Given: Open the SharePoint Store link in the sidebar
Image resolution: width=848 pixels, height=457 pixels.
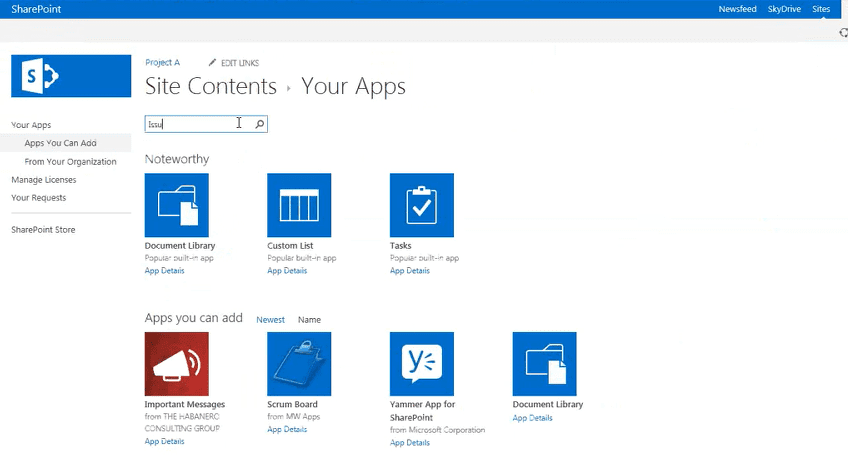Looking at the screenshot, I should (x=43, y=229).
